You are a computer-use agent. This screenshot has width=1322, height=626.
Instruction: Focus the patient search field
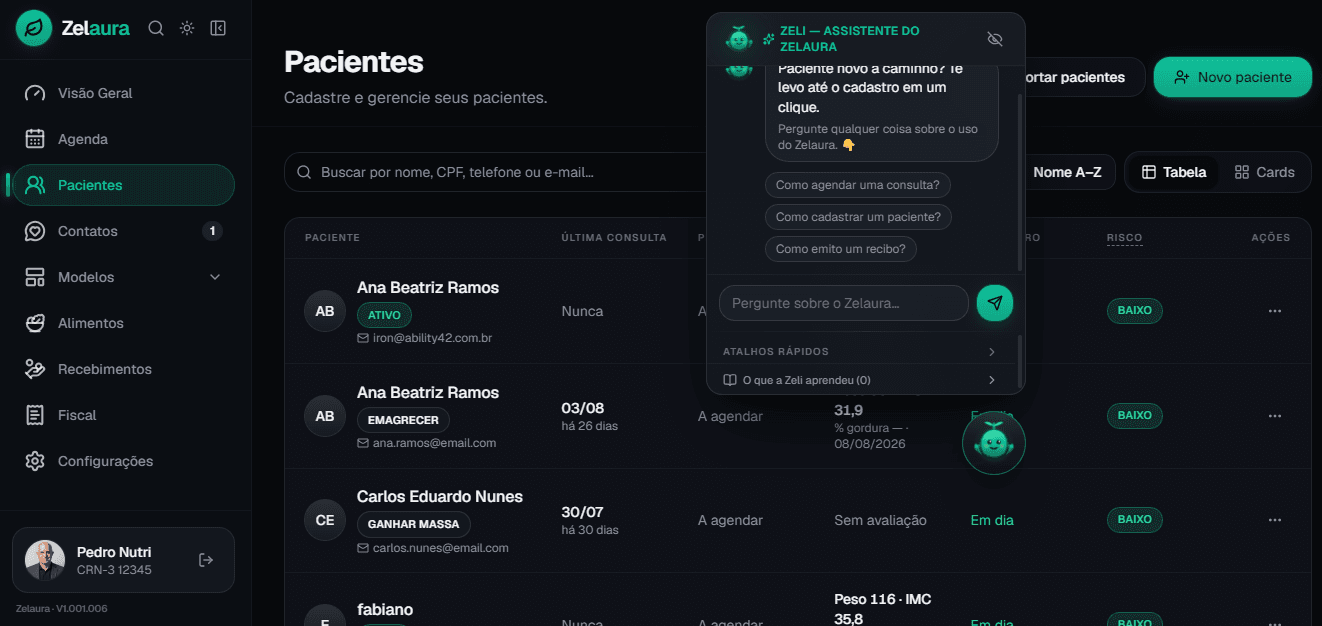[495, 172]
